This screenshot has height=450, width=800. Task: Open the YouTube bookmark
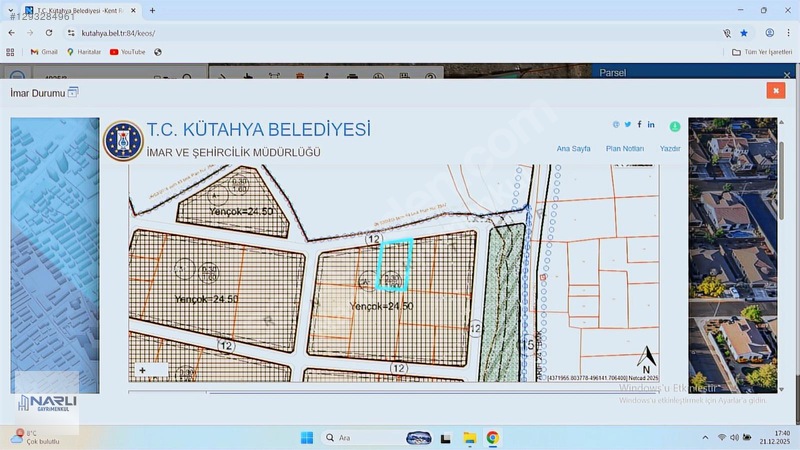(128, 52)
